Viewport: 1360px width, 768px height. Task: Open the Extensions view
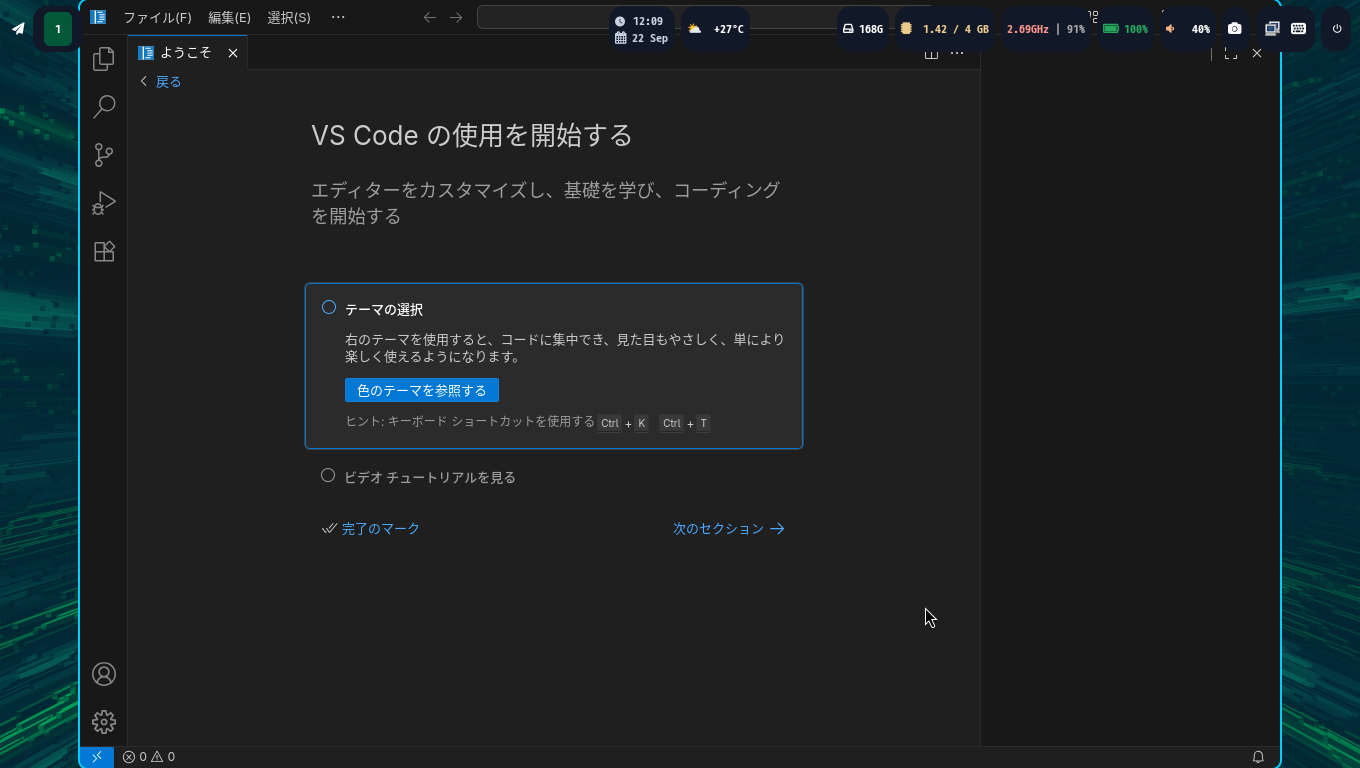tap(104, 251)
